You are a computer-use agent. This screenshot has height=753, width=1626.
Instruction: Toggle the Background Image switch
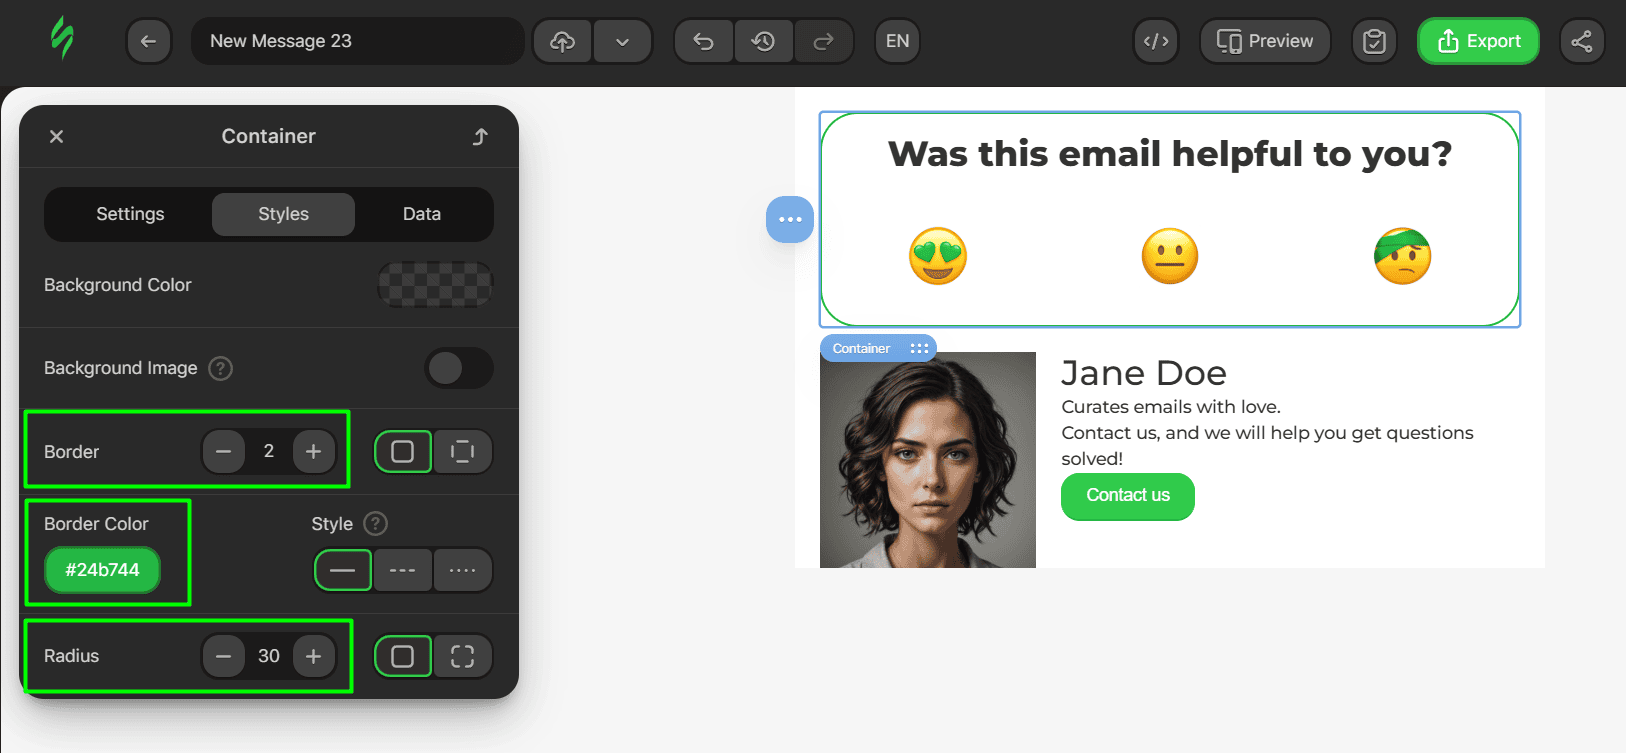pos(458,368)
